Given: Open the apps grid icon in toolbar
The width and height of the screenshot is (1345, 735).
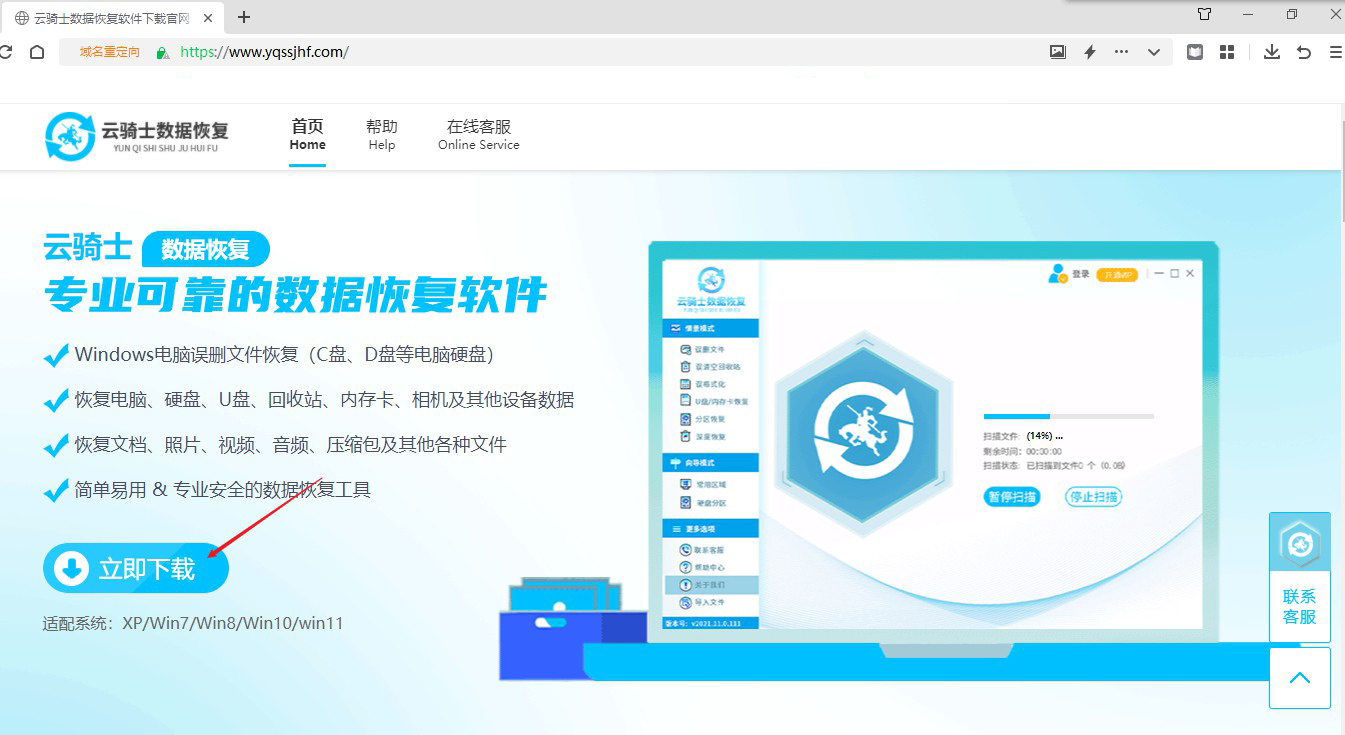Looking at the screenshot, I should tap(1227, 52).
